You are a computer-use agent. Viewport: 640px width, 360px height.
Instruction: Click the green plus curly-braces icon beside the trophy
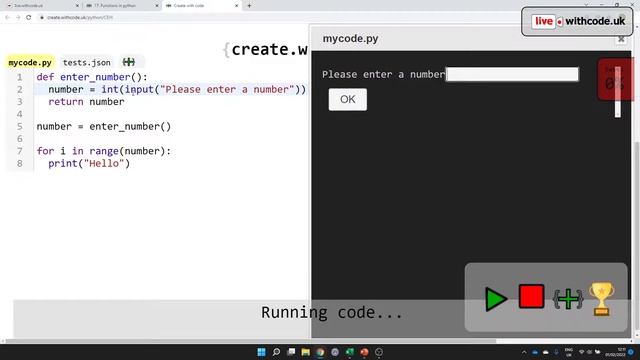(x=567, y=299)
